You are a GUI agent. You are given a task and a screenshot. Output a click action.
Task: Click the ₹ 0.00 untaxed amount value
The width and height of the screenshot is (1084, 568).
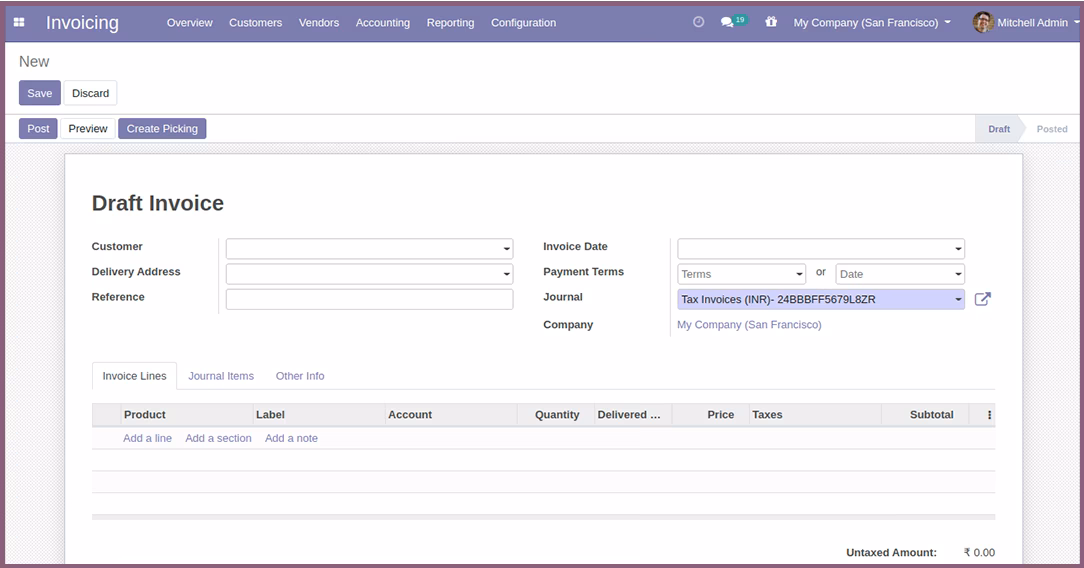click(x=979, y=553)
